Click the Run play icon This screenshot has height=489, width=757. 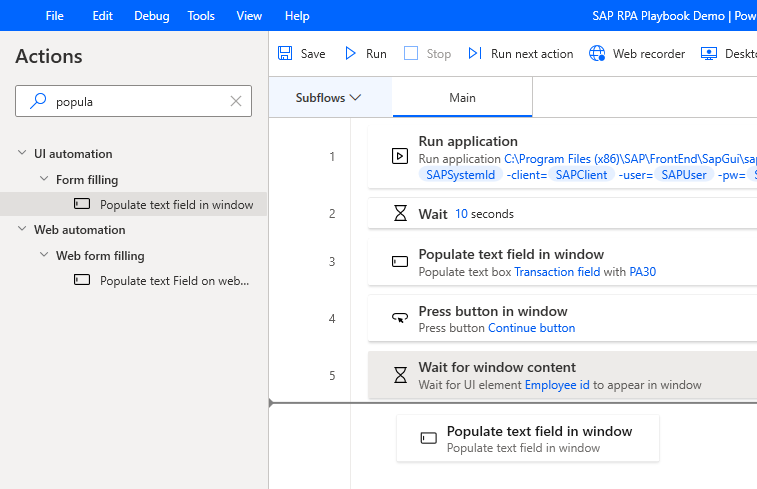coord(350,53)
